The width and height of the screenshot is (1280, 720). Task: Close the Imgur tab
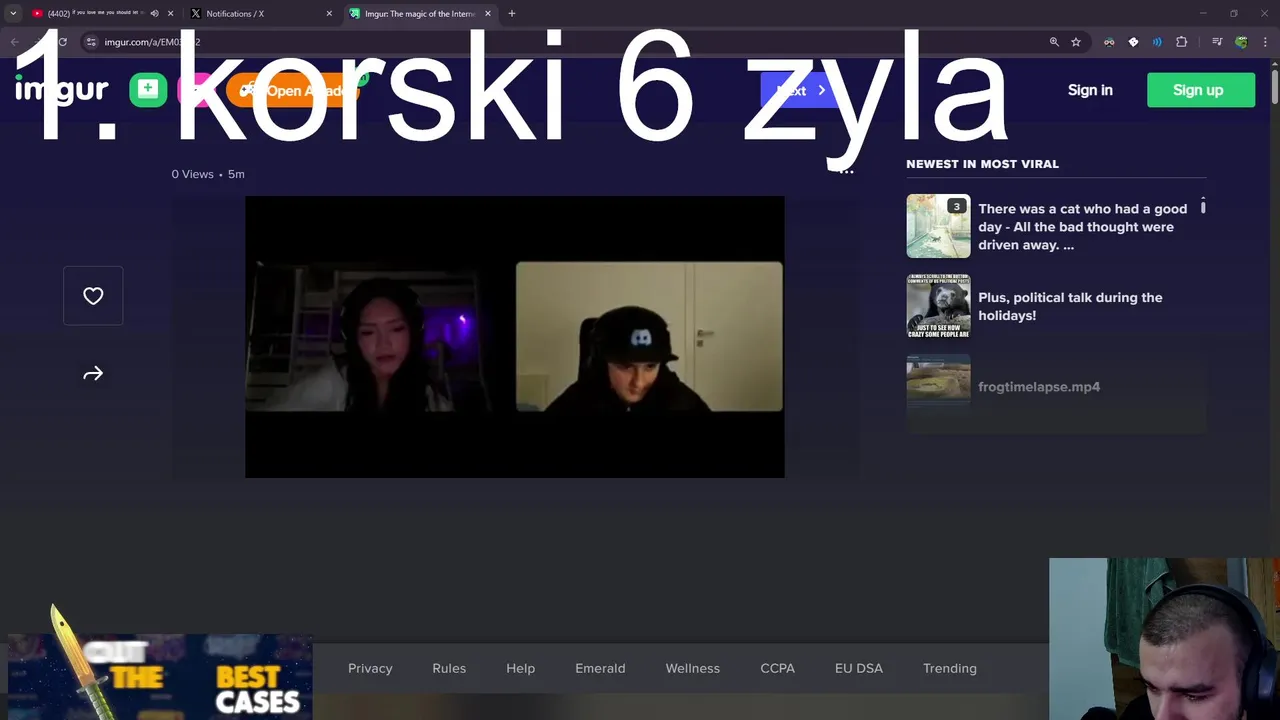[x=488, y=13]
